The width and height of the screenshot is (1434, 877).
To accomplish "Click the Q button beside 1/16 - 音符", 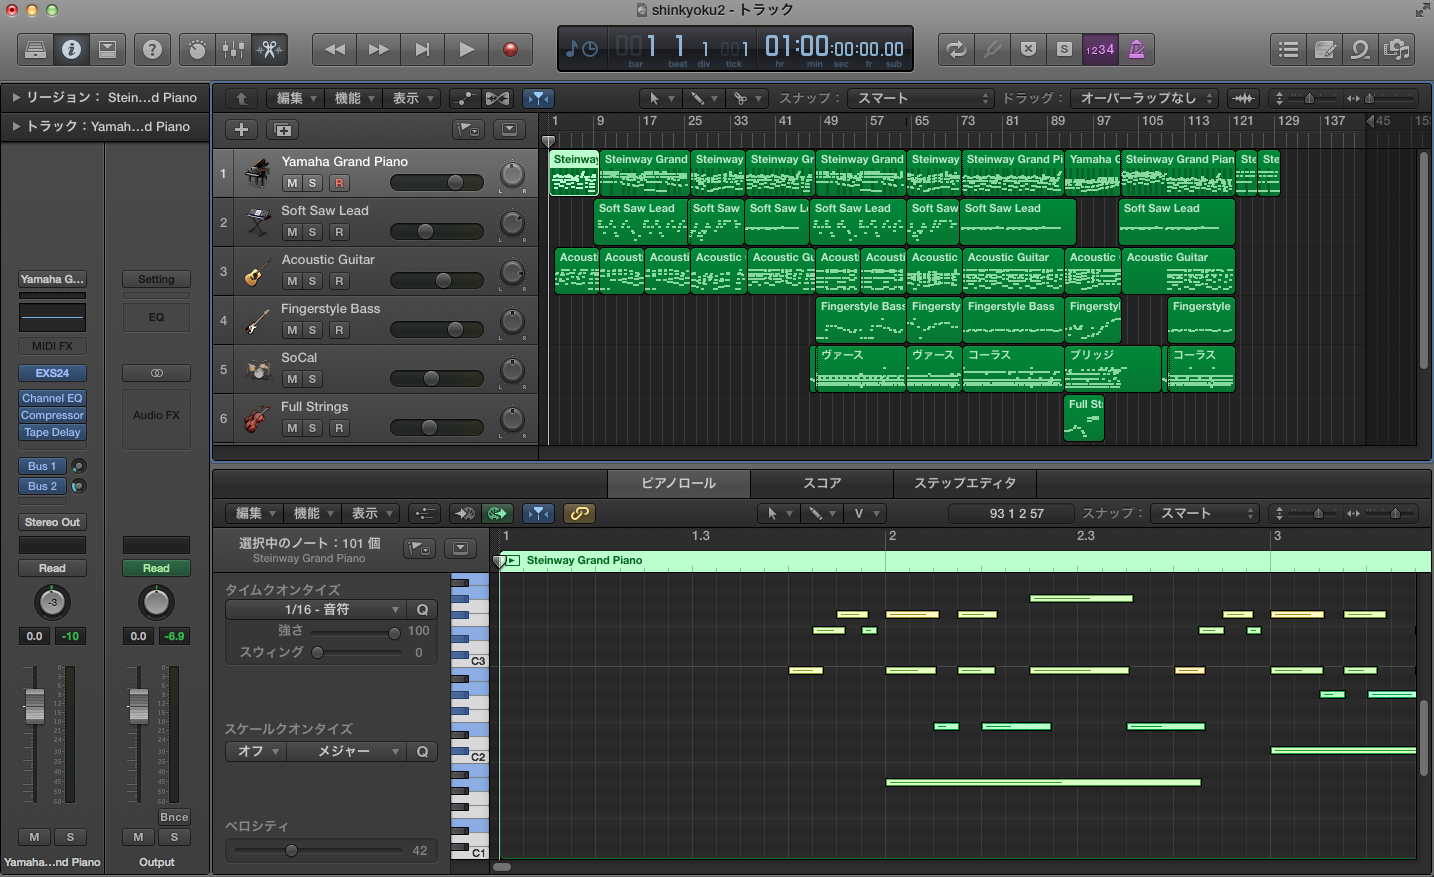I will [x=422, y=609].
